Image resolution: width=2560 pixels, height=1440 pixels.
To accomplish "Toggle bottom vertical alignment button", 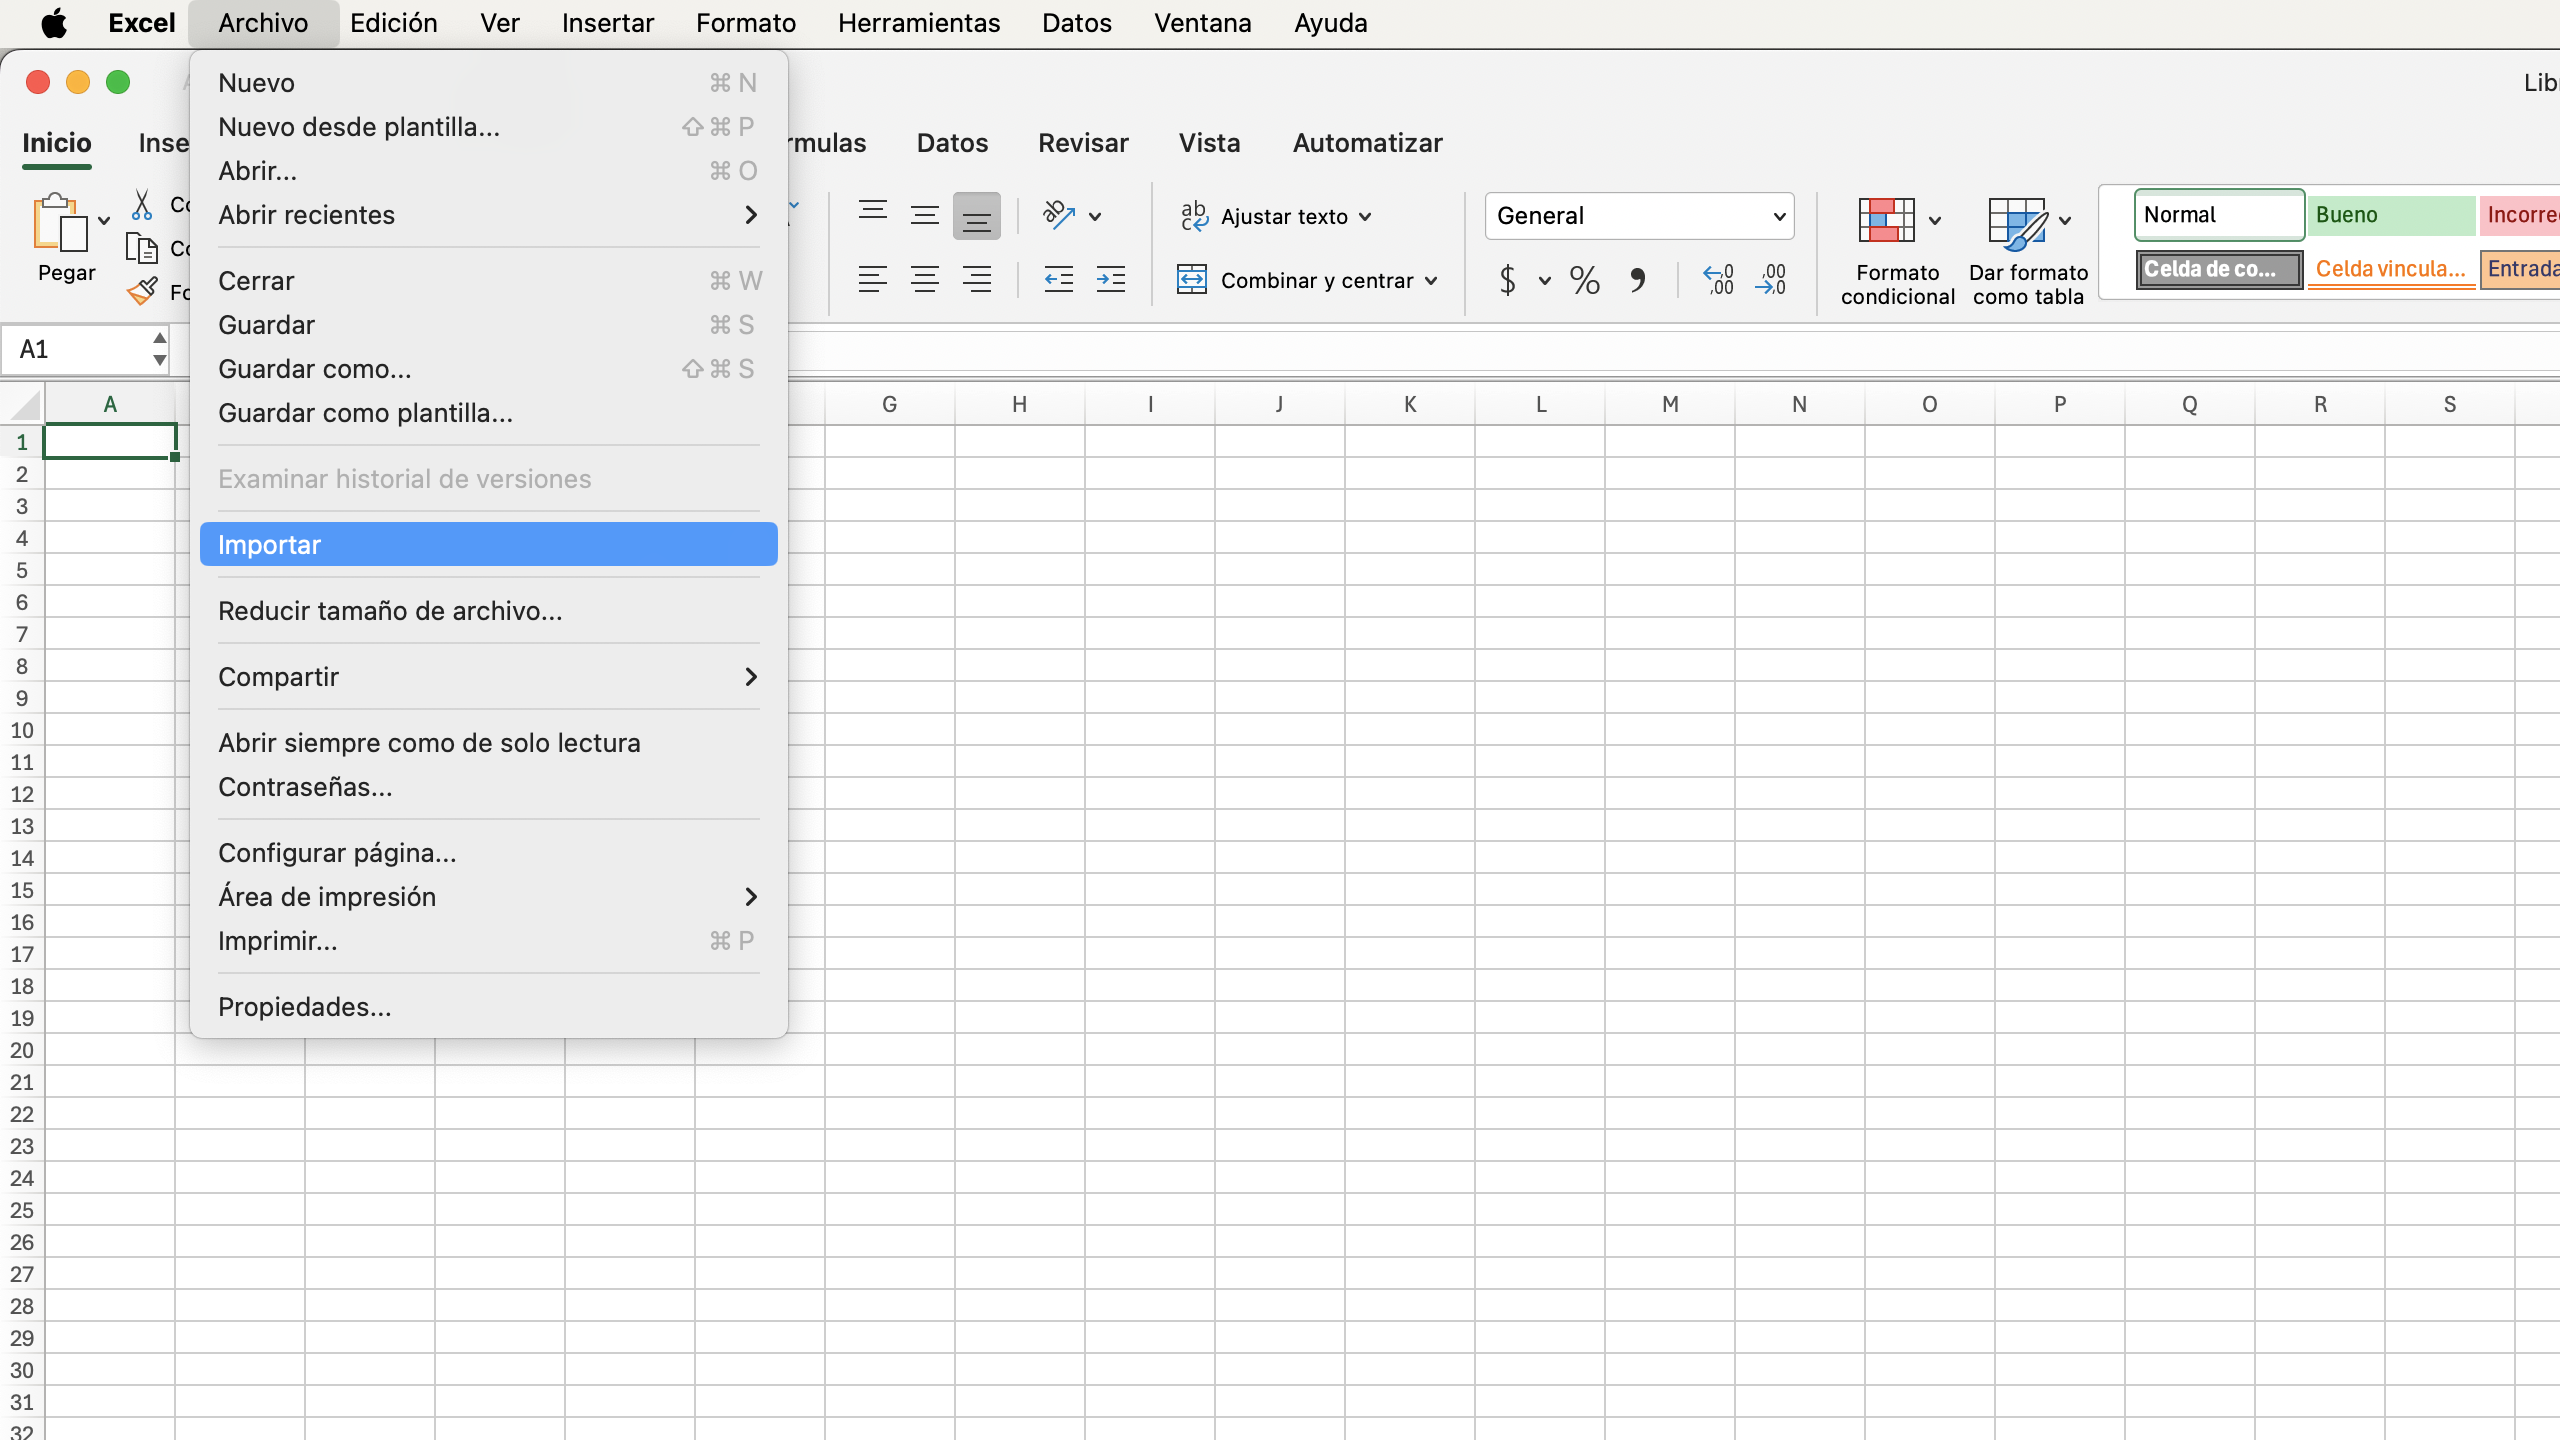I will [976, 216].
